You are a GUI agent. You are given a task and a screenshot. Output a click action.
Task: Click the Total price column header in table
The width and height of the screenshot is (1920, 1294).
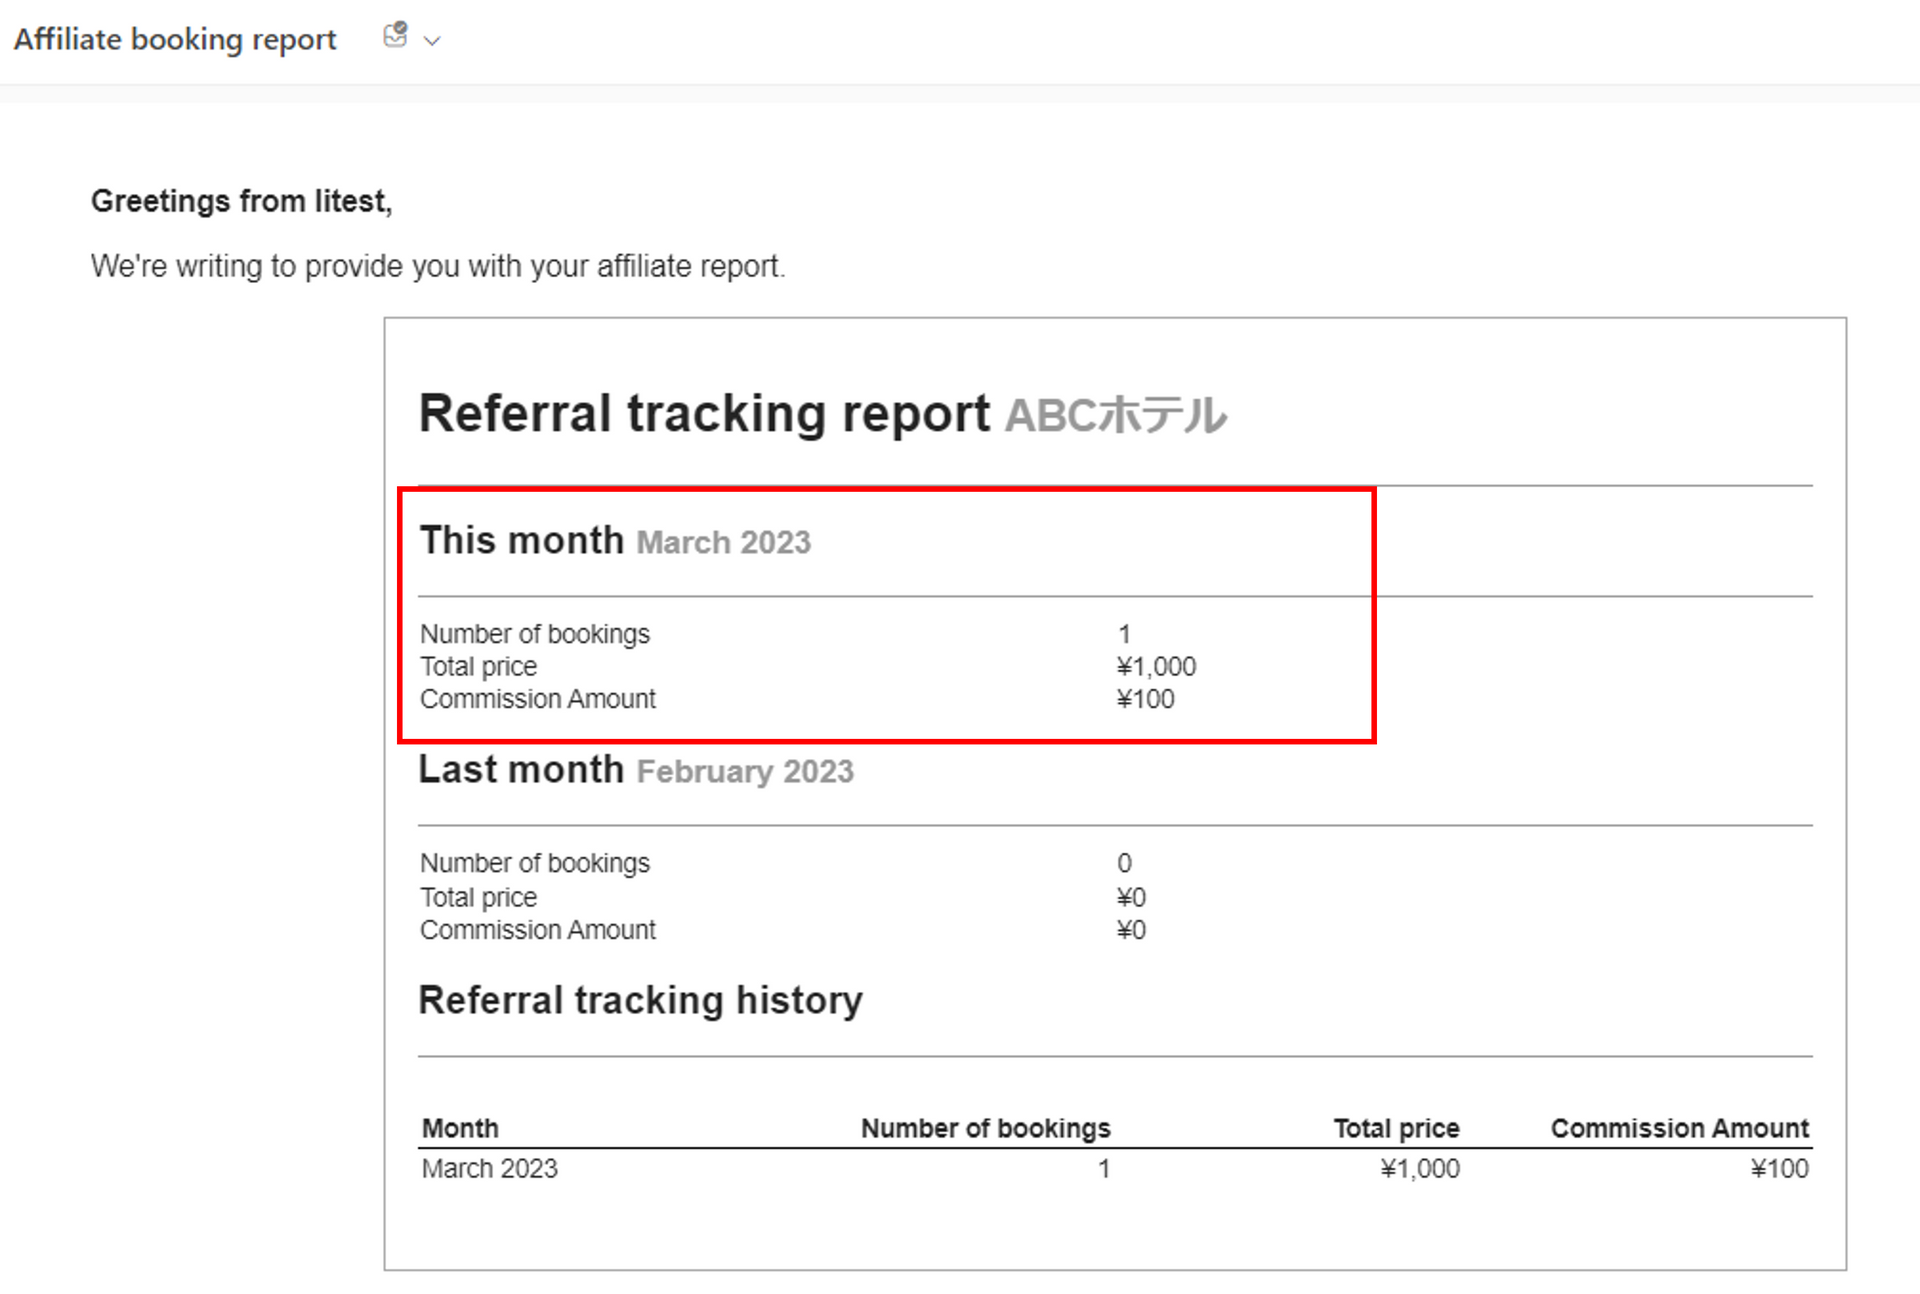pos(1396,1128)
